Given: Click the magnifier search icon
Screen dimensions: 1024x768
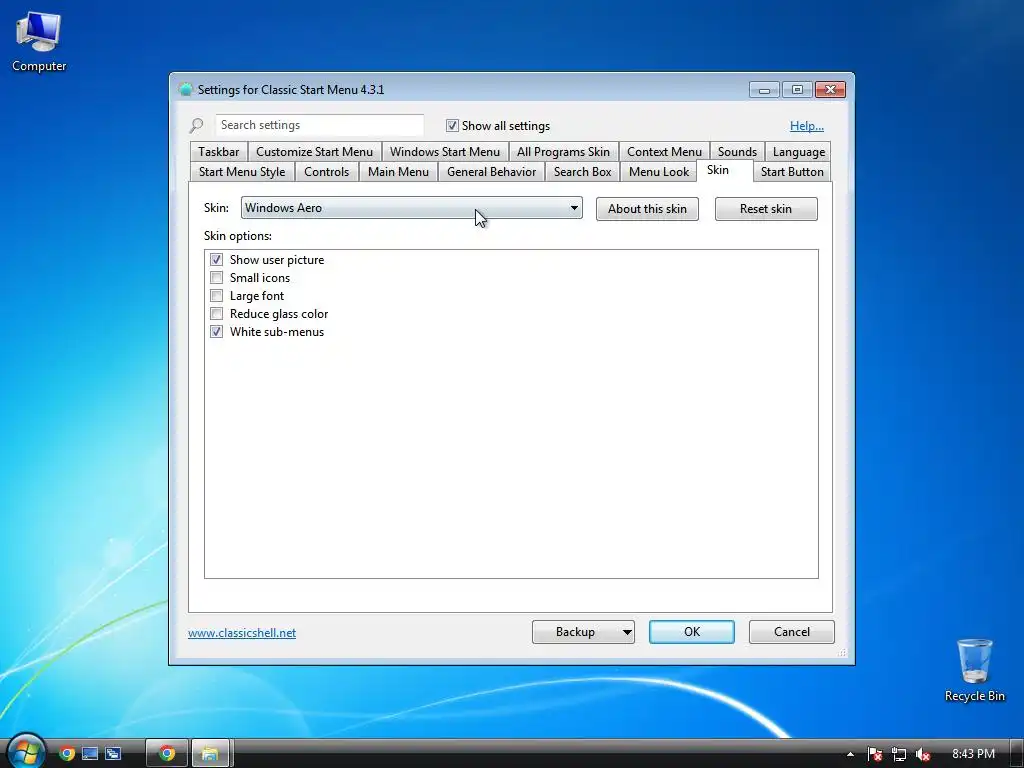Looking at the screenshot, I should click(197, 125).
